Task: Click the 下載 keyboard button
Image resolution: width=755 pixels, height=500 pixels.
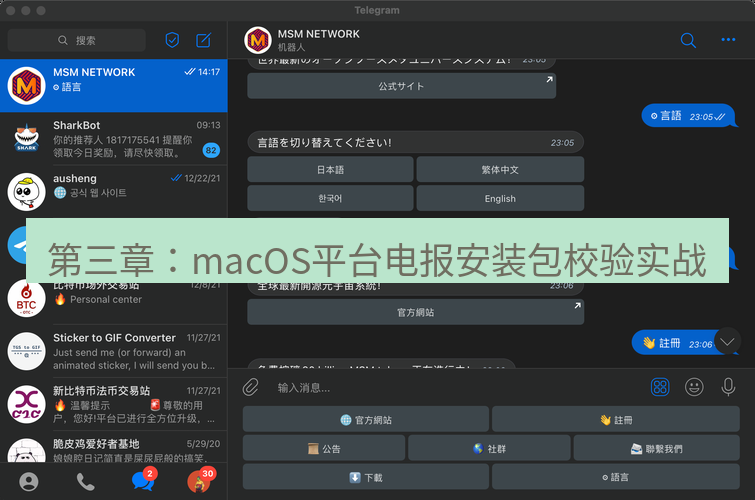Action: (366, 477)
